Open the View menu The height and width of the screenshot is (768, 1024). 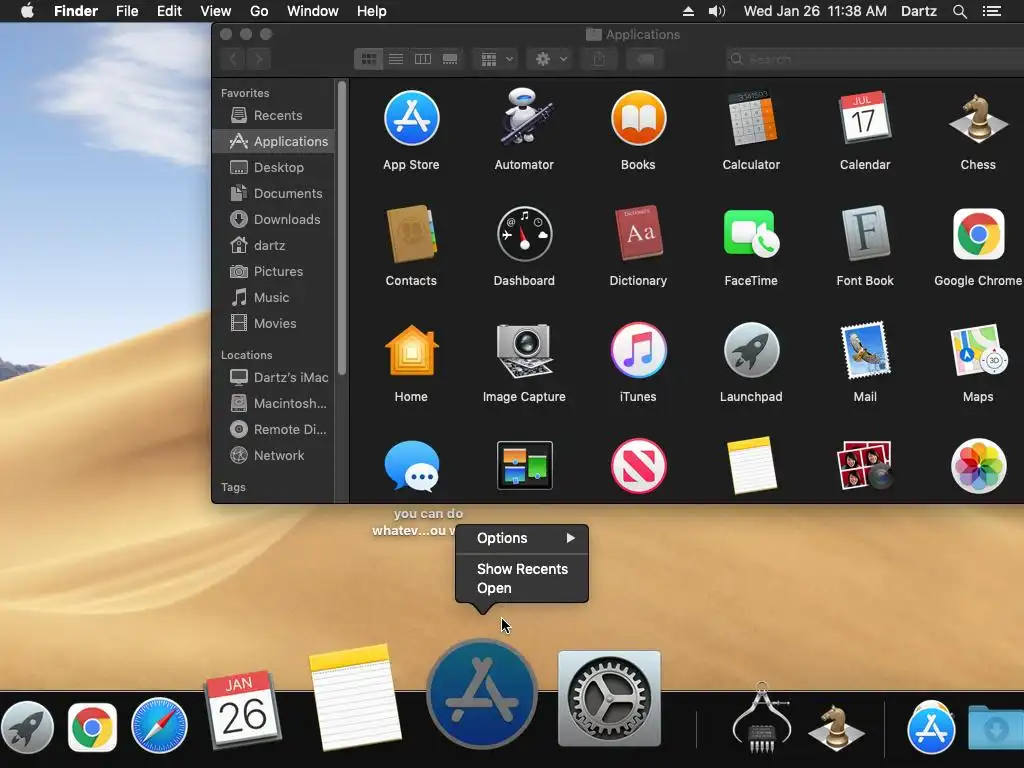(x=216, y=11)
